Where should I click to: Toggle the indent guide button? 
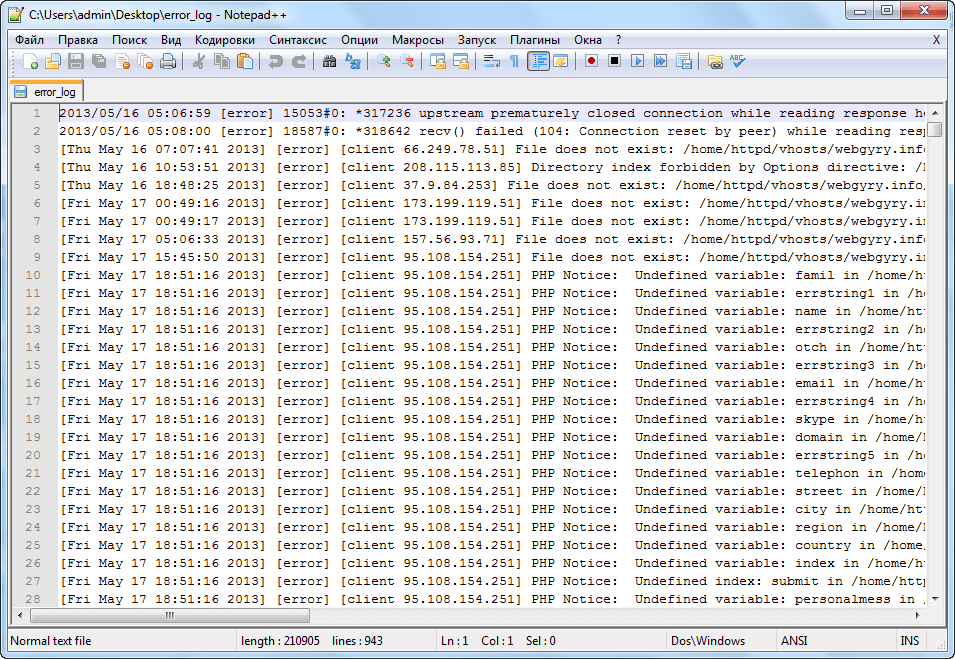(x=538, y=62)
